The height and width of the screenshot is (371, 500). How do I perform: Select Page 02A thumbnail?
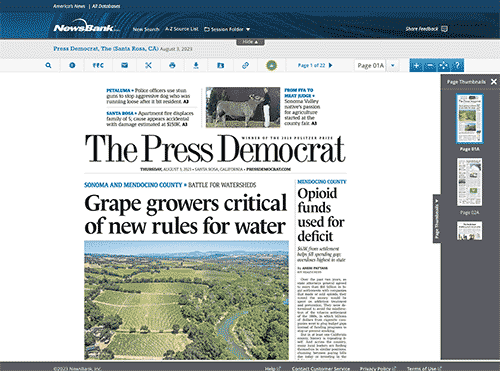coord(469,182)
